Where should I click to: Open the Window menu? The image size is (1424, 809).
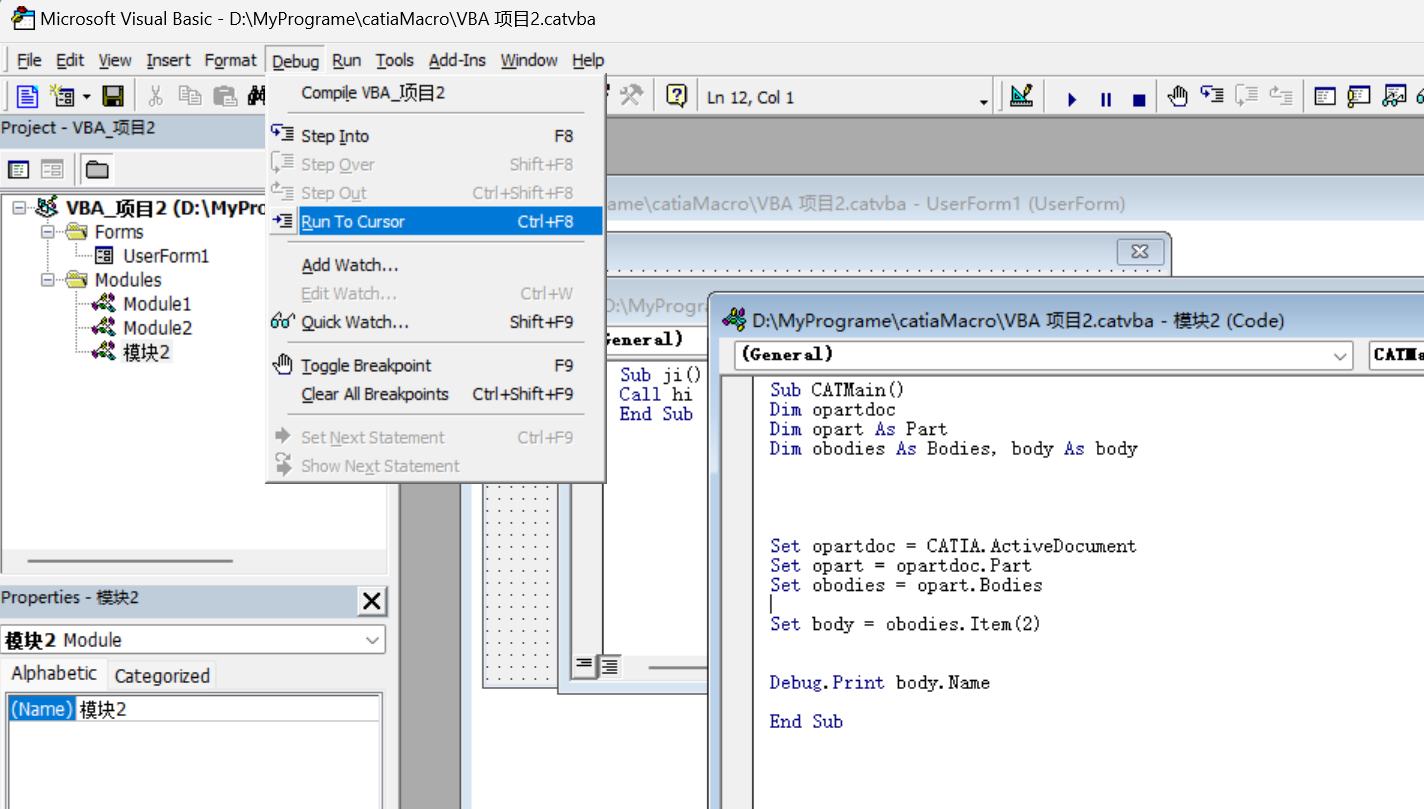point(529,60)
